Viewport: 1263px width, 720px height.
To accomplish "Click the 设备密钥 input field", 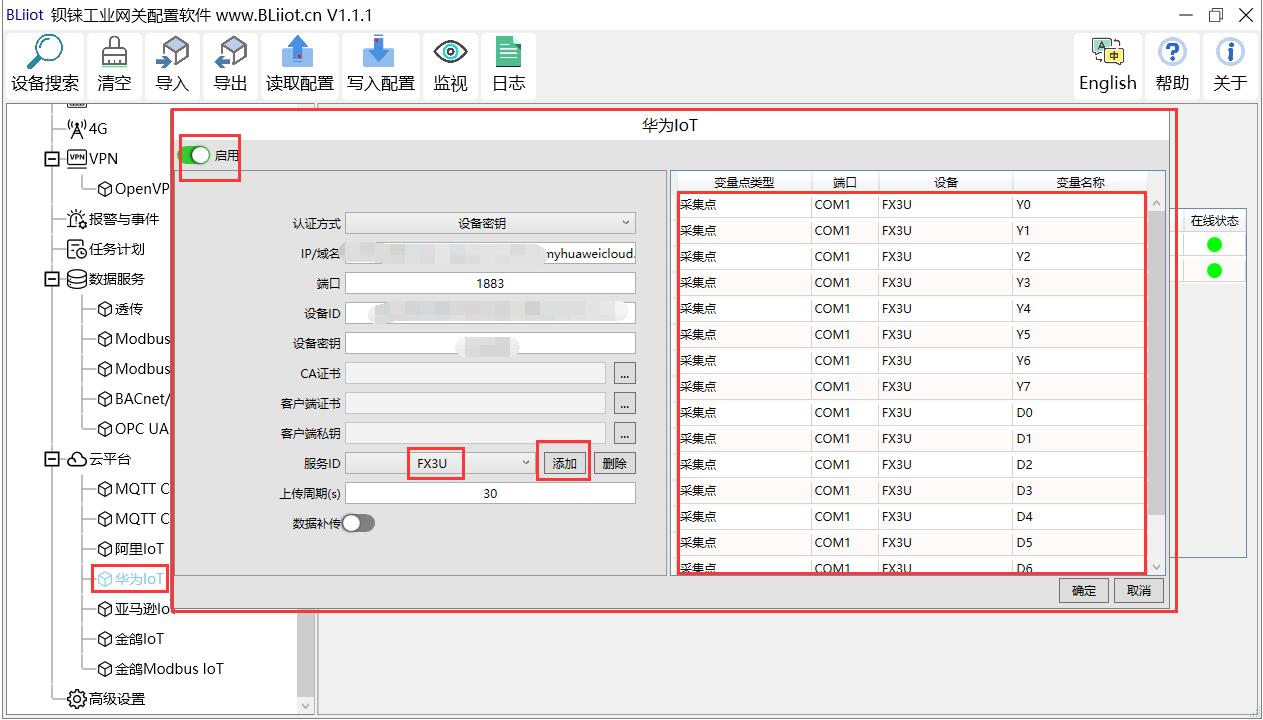I will 490,343.
